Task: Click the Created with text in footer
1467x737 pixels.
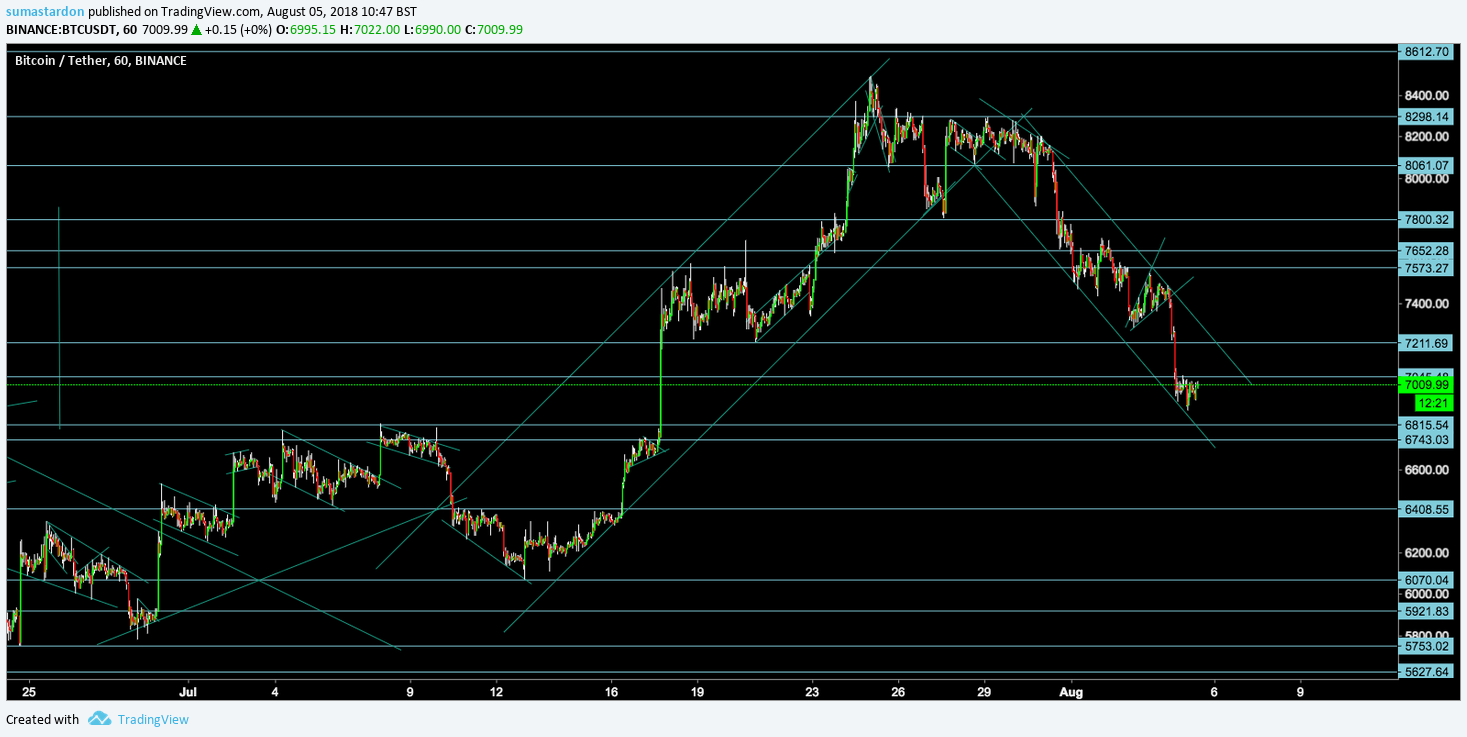Action: 43,719
